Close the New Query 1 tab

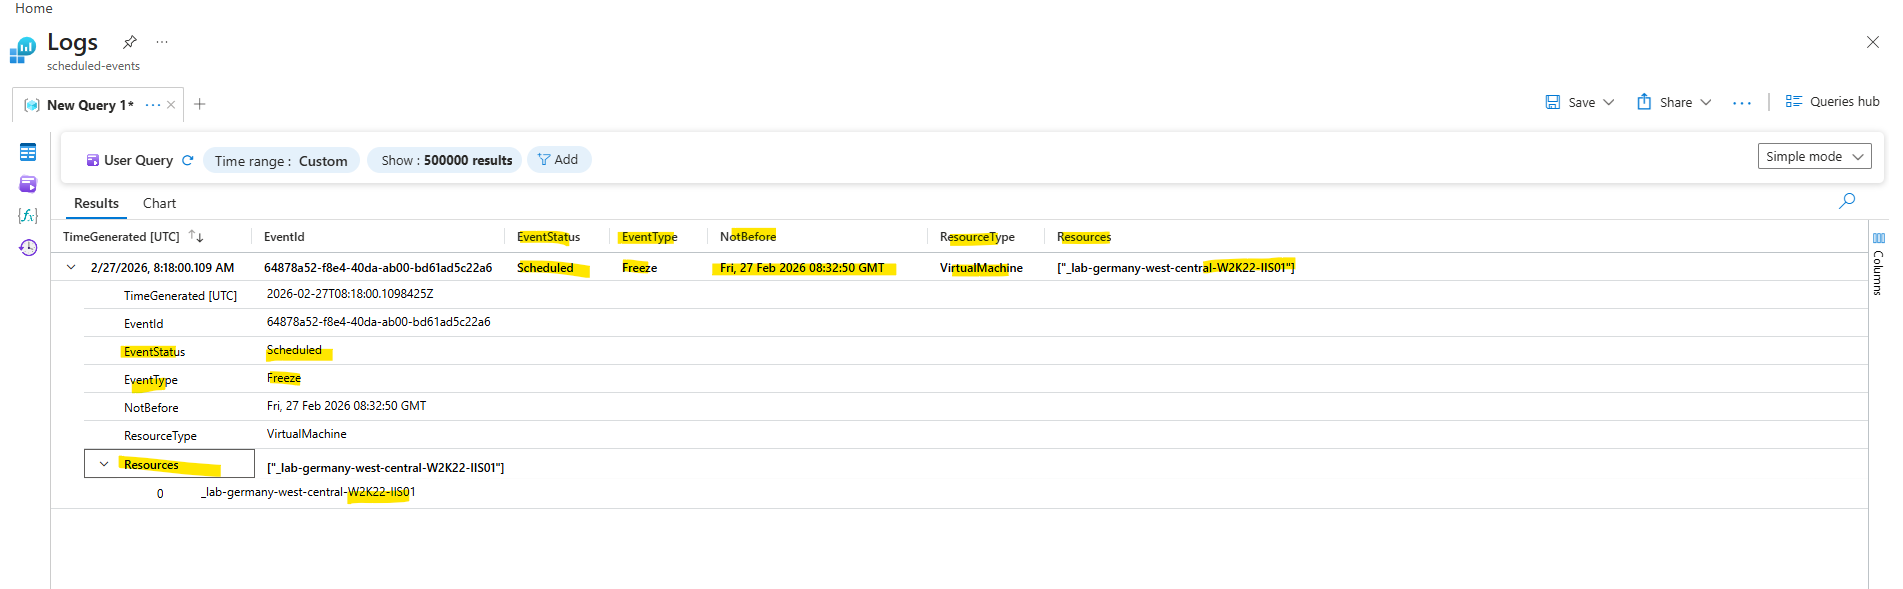[171, 105]
